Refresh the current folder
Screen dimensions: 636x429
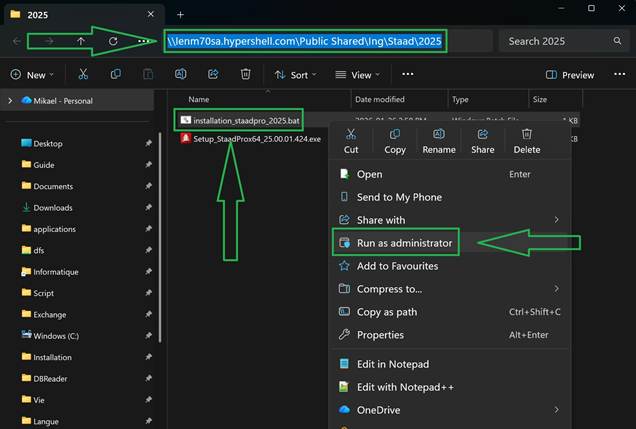(x=113, y=41)
